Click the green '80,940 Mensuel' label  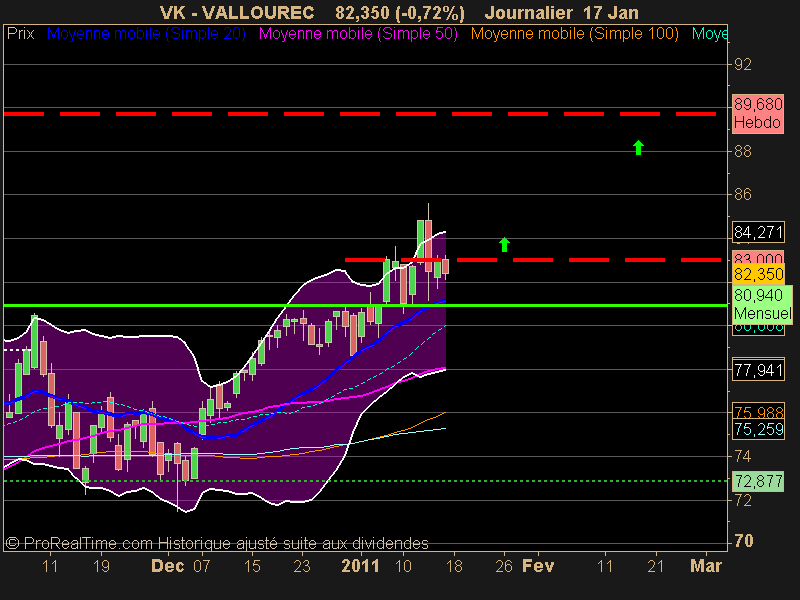762,304
